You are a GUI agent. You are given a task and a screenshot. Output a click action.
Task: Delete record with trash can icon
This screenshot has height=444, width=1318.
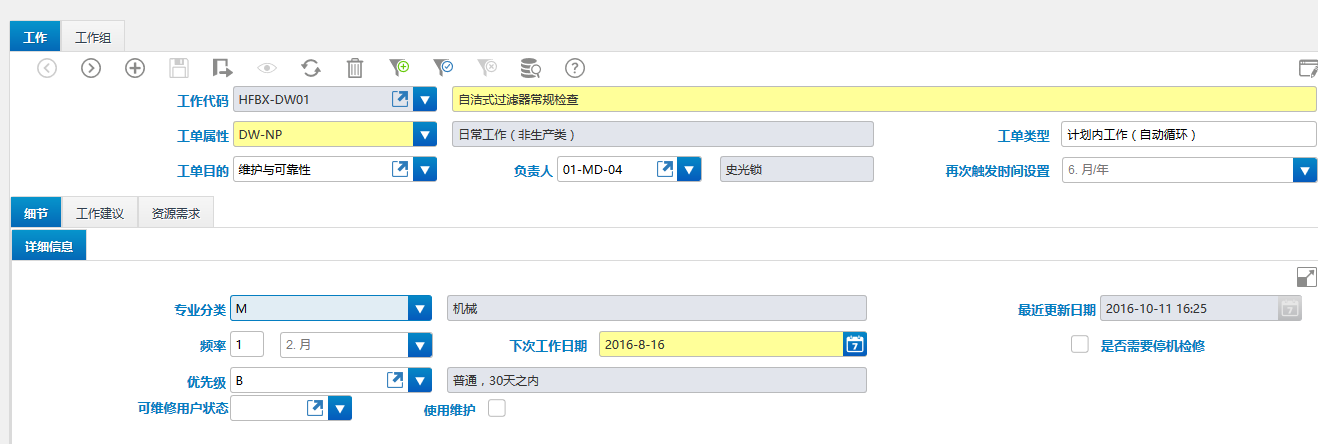click(355, 68)
